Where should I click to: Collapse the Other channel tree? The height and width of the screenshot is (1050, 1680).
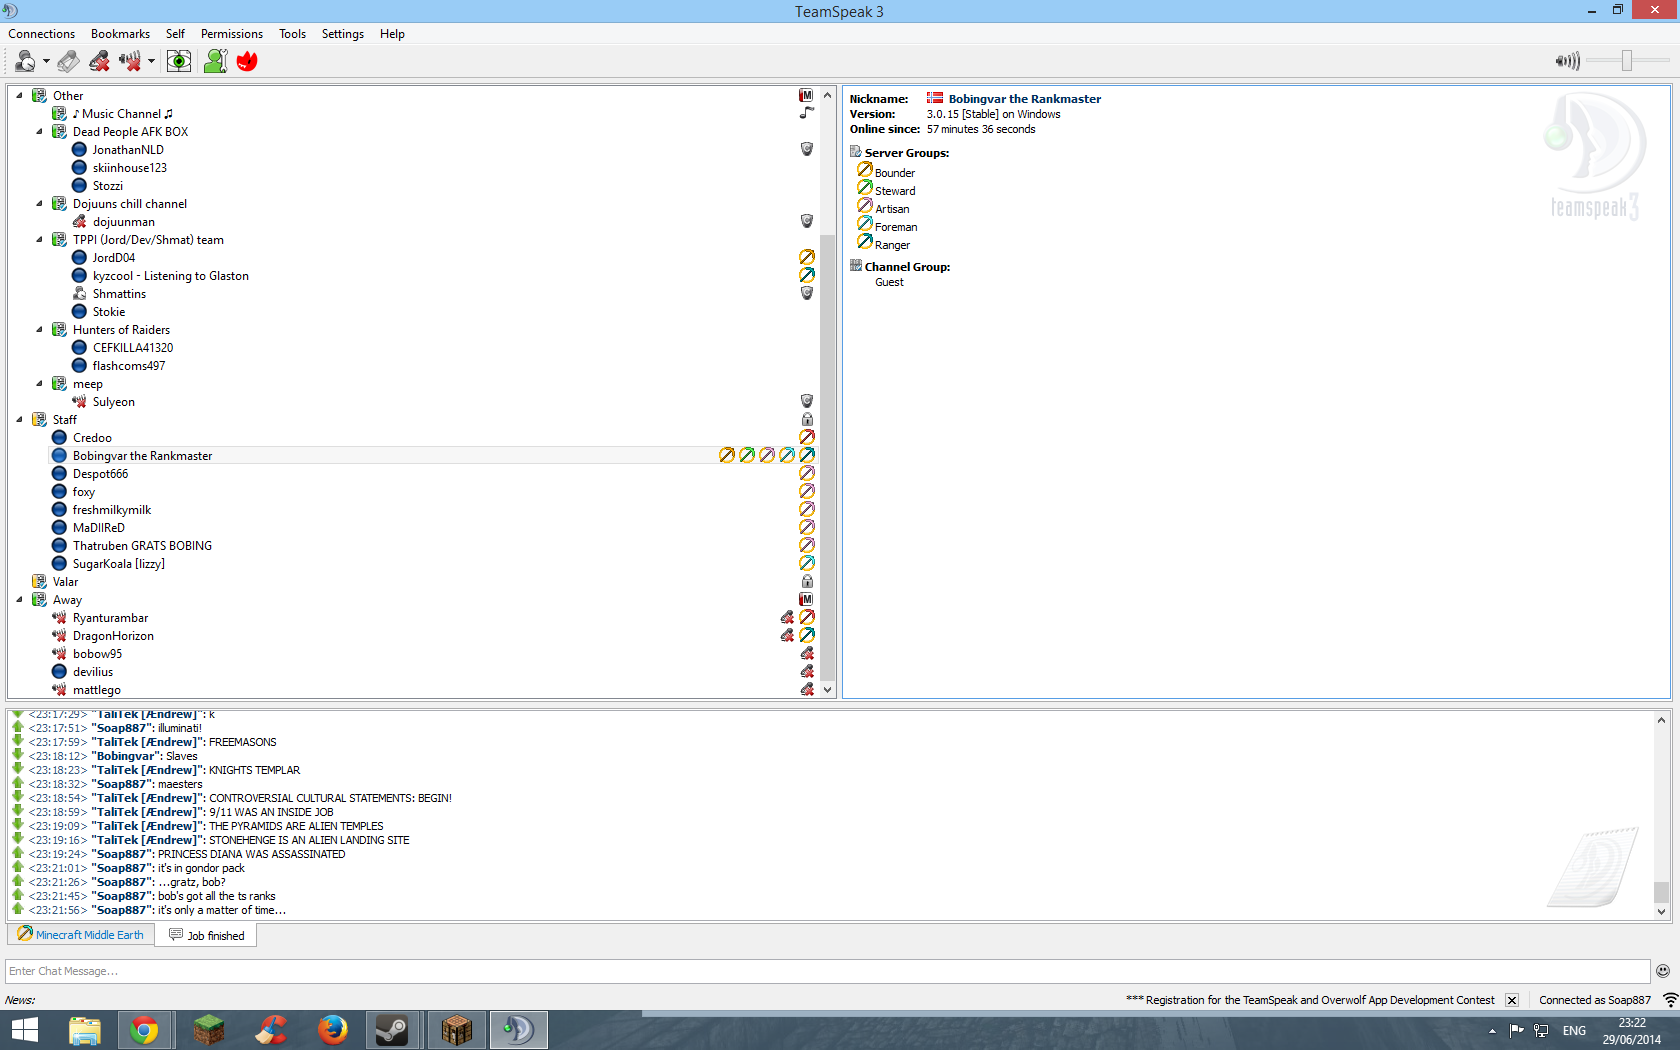tap(19, 96)
